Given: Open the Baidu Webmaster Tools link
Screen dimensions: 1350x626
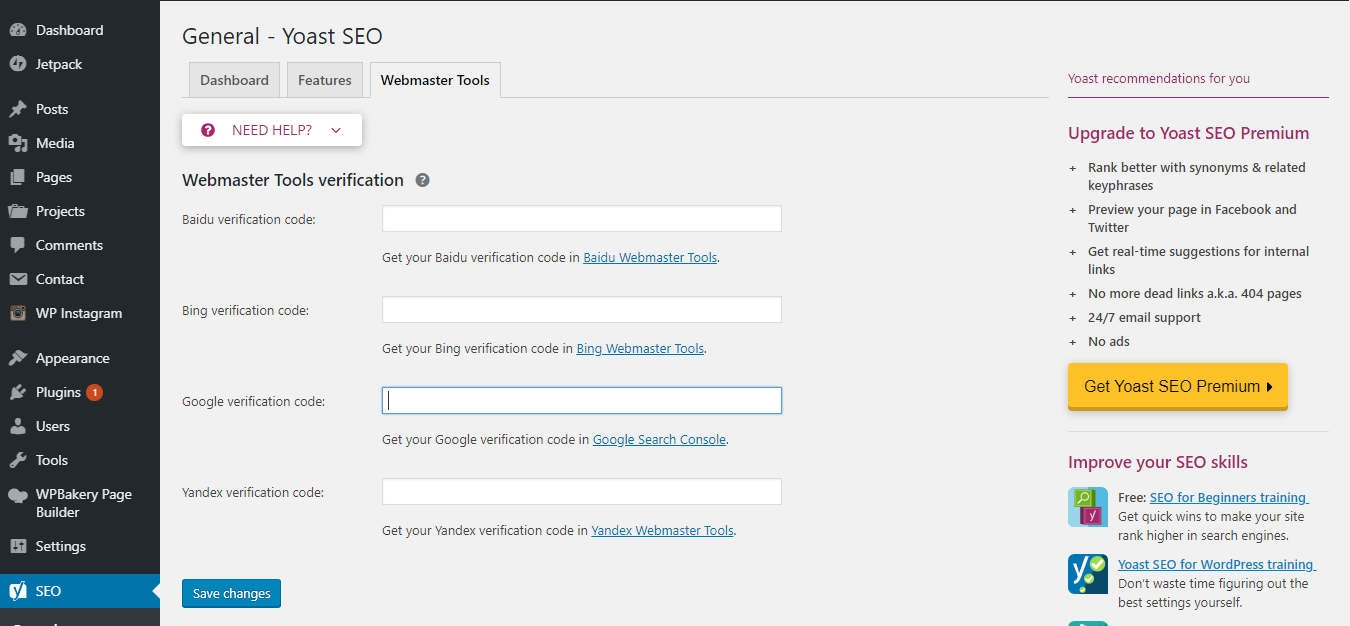Looking at the screenshot, I should click(650, 257).
